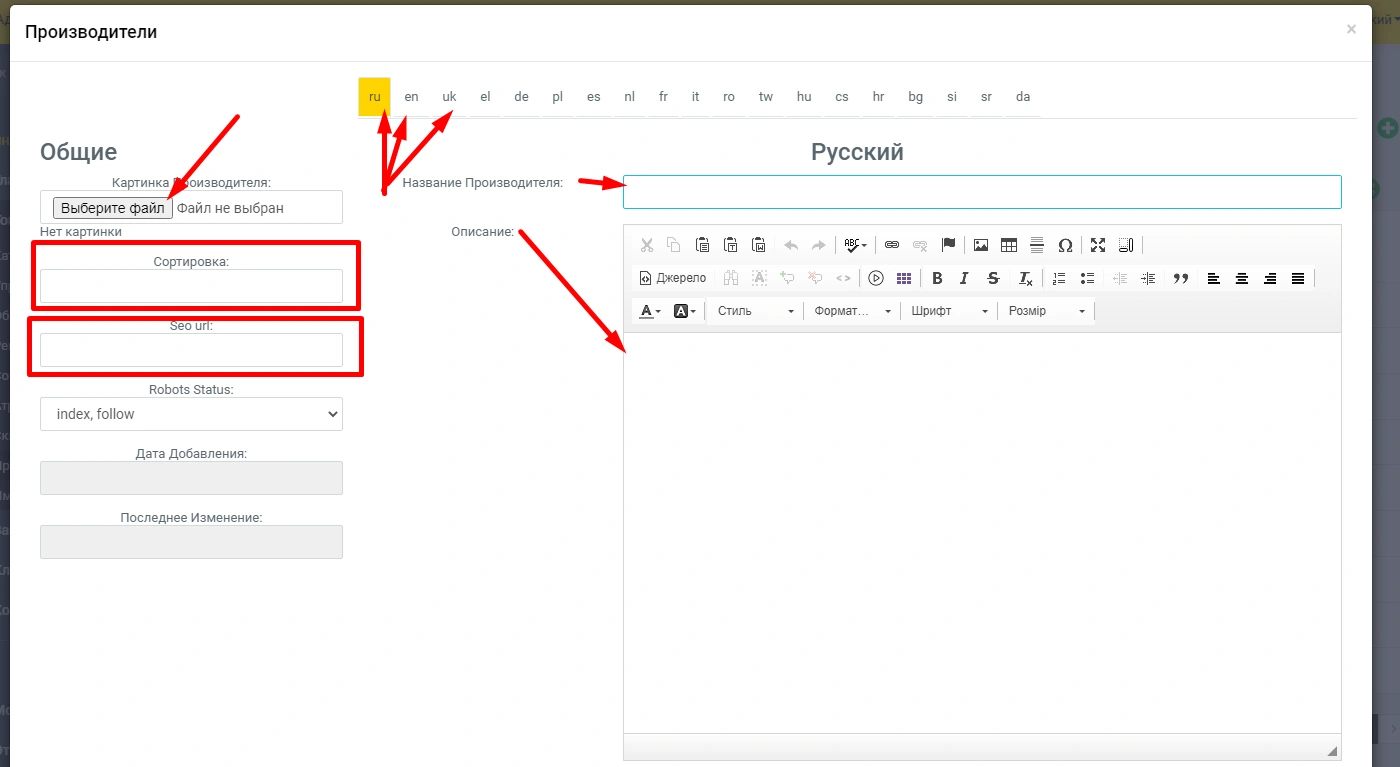1400x767 pixels.
Task: Switch to the en language tab
Action: click(x=411, y=97)
